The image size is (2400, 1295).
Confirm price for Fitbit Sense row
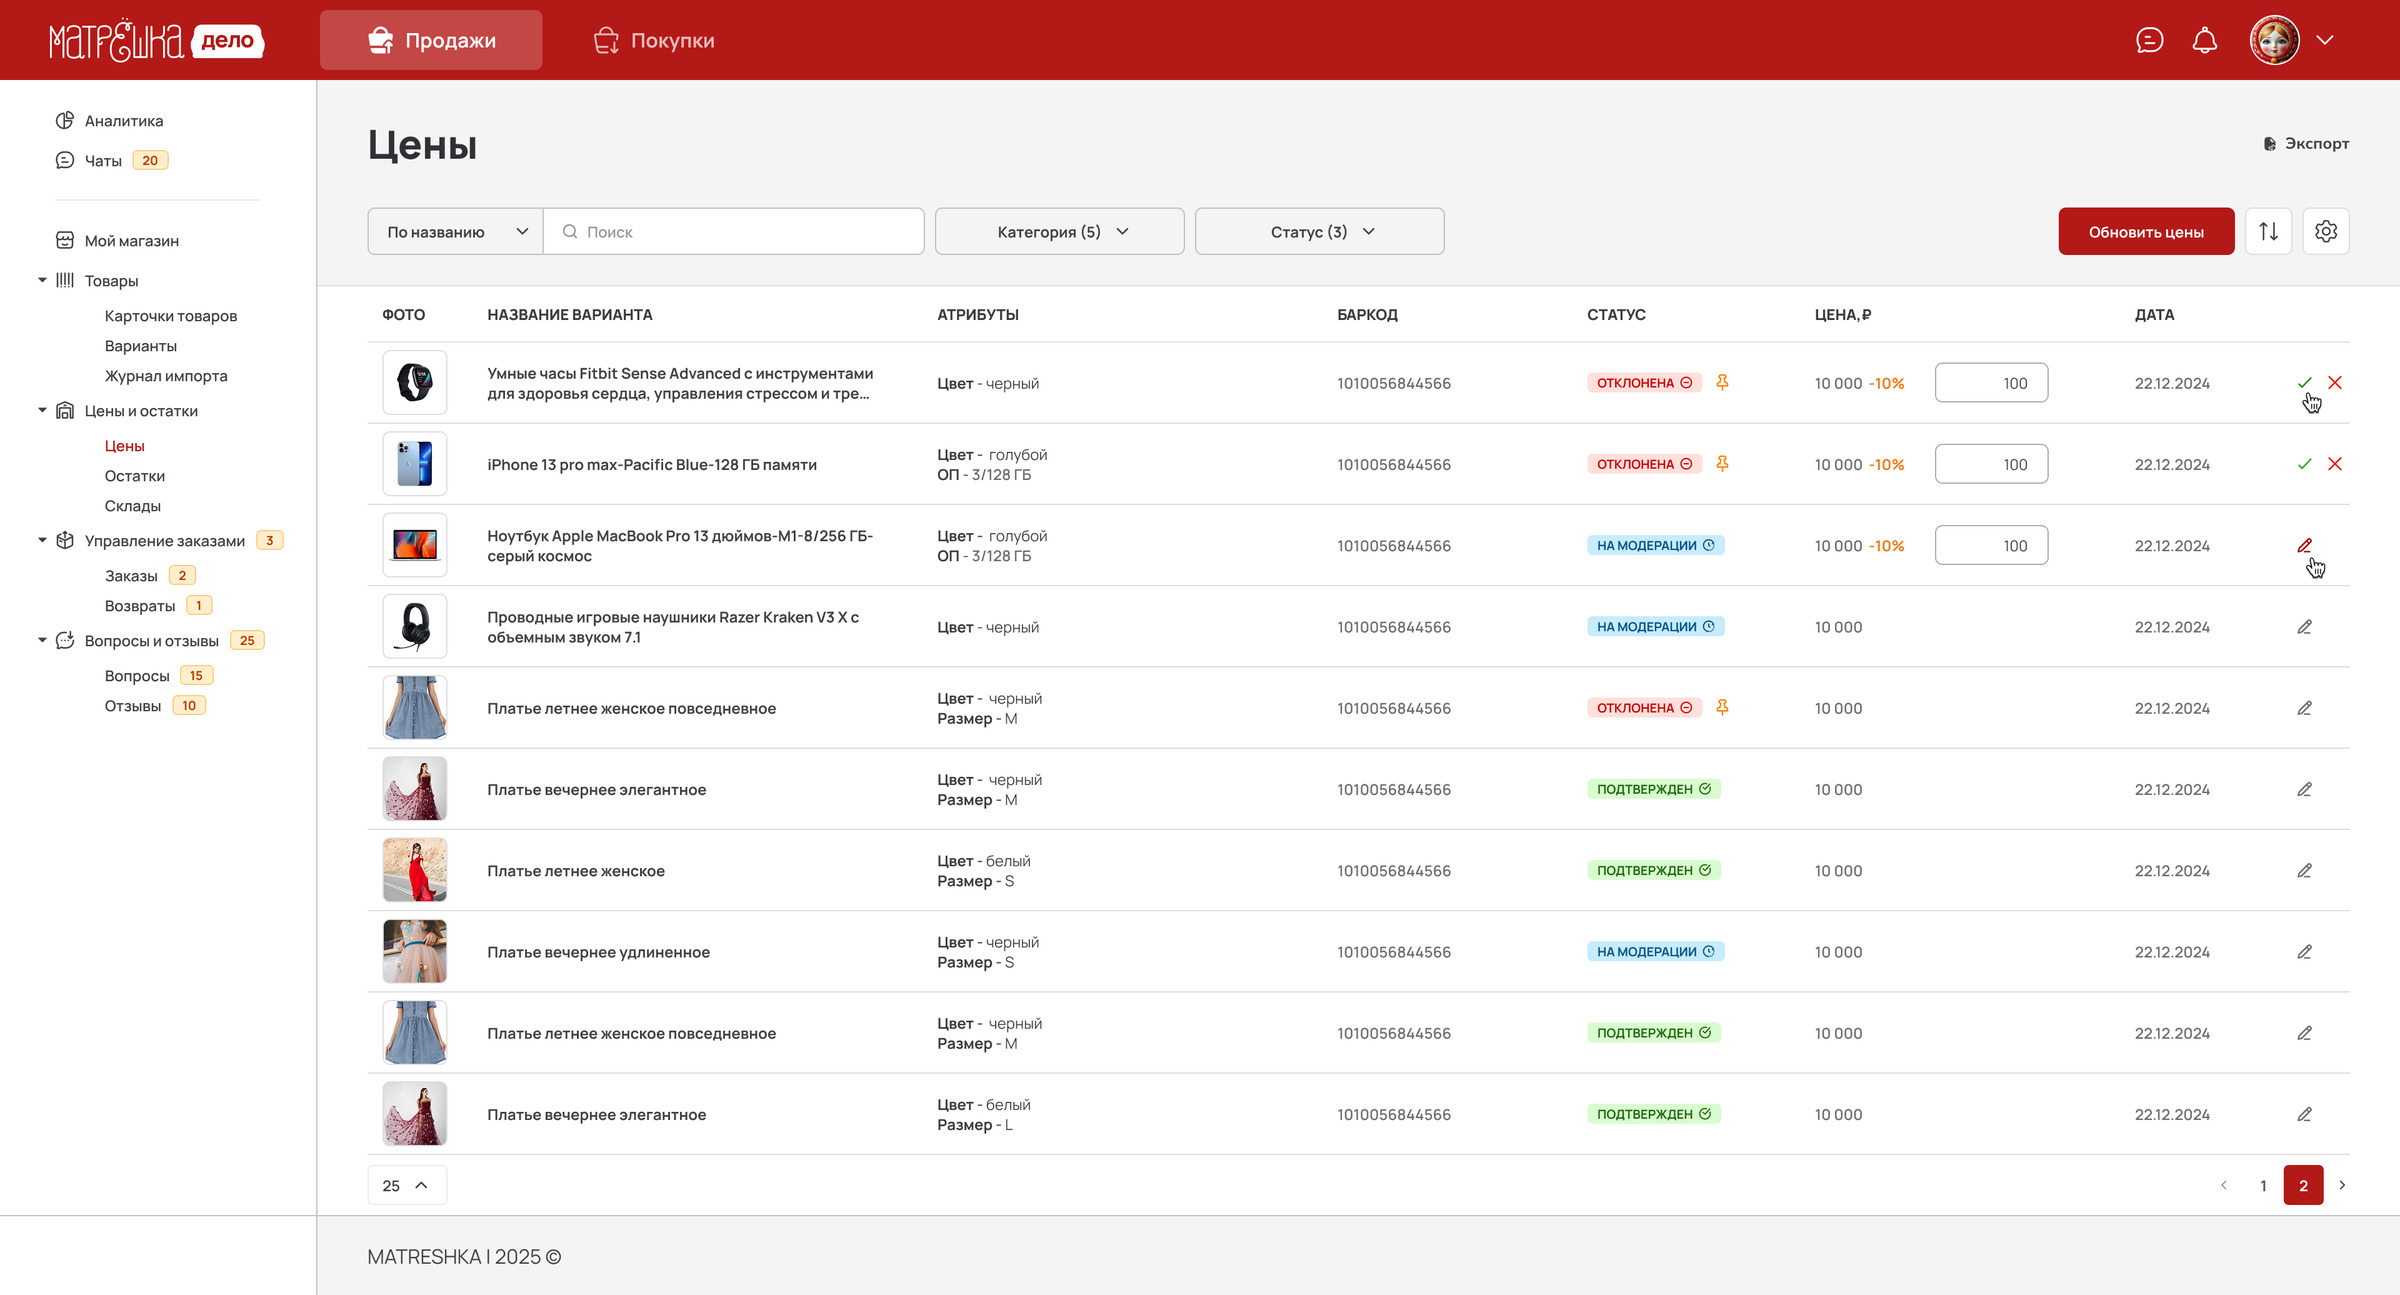[2305, 383]
